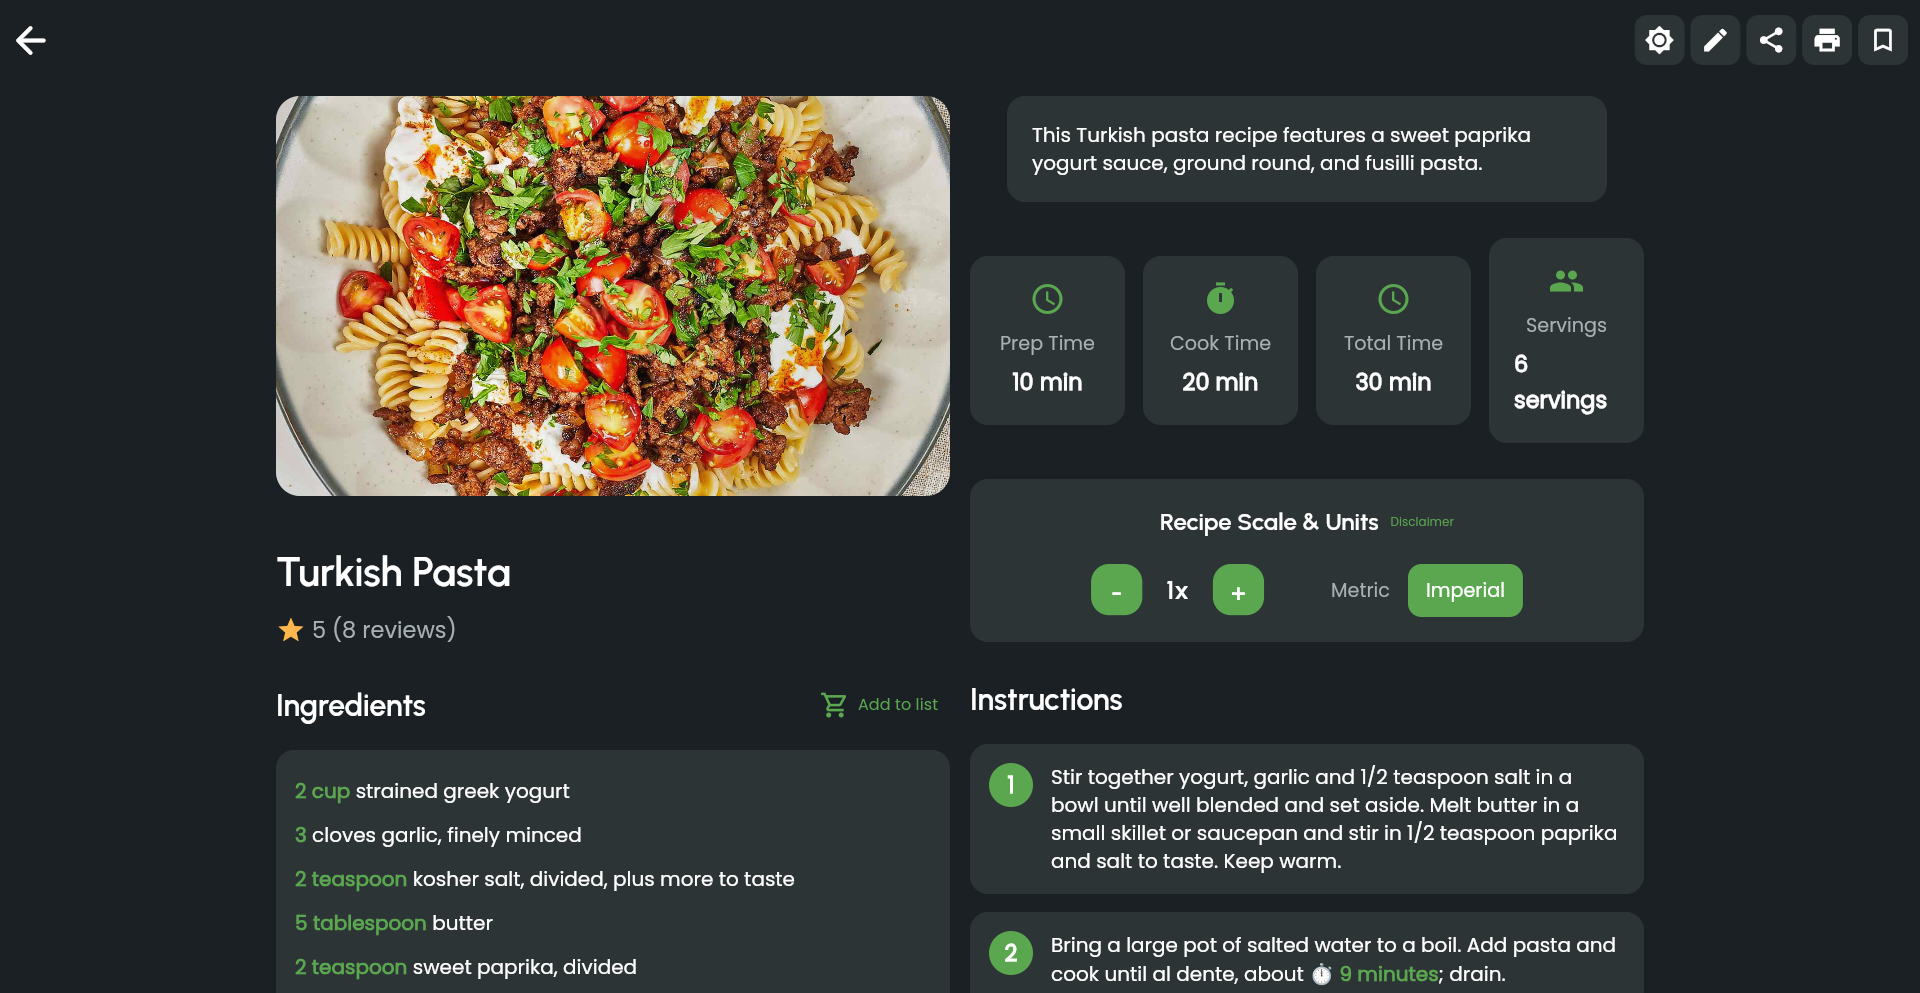Click the back arrow icon

31,41
